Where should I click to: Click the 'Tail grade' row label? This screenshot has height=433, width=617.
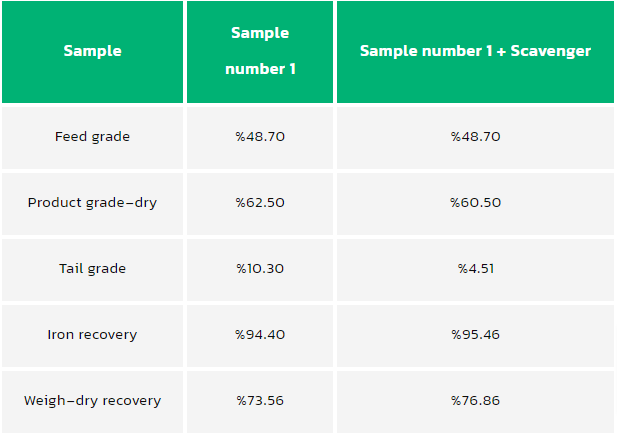click(92, 268)
